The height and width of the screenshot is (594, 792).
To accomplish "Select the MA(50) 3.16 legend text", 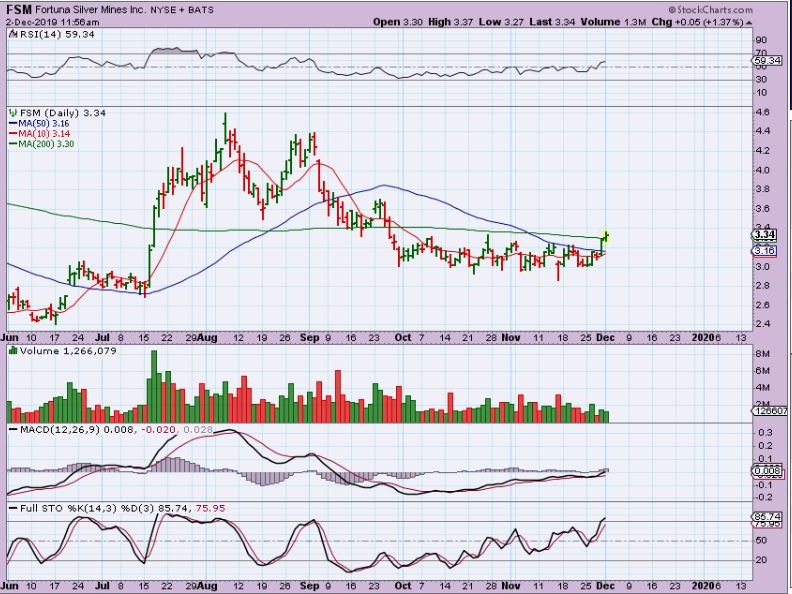I will (43, 123).
